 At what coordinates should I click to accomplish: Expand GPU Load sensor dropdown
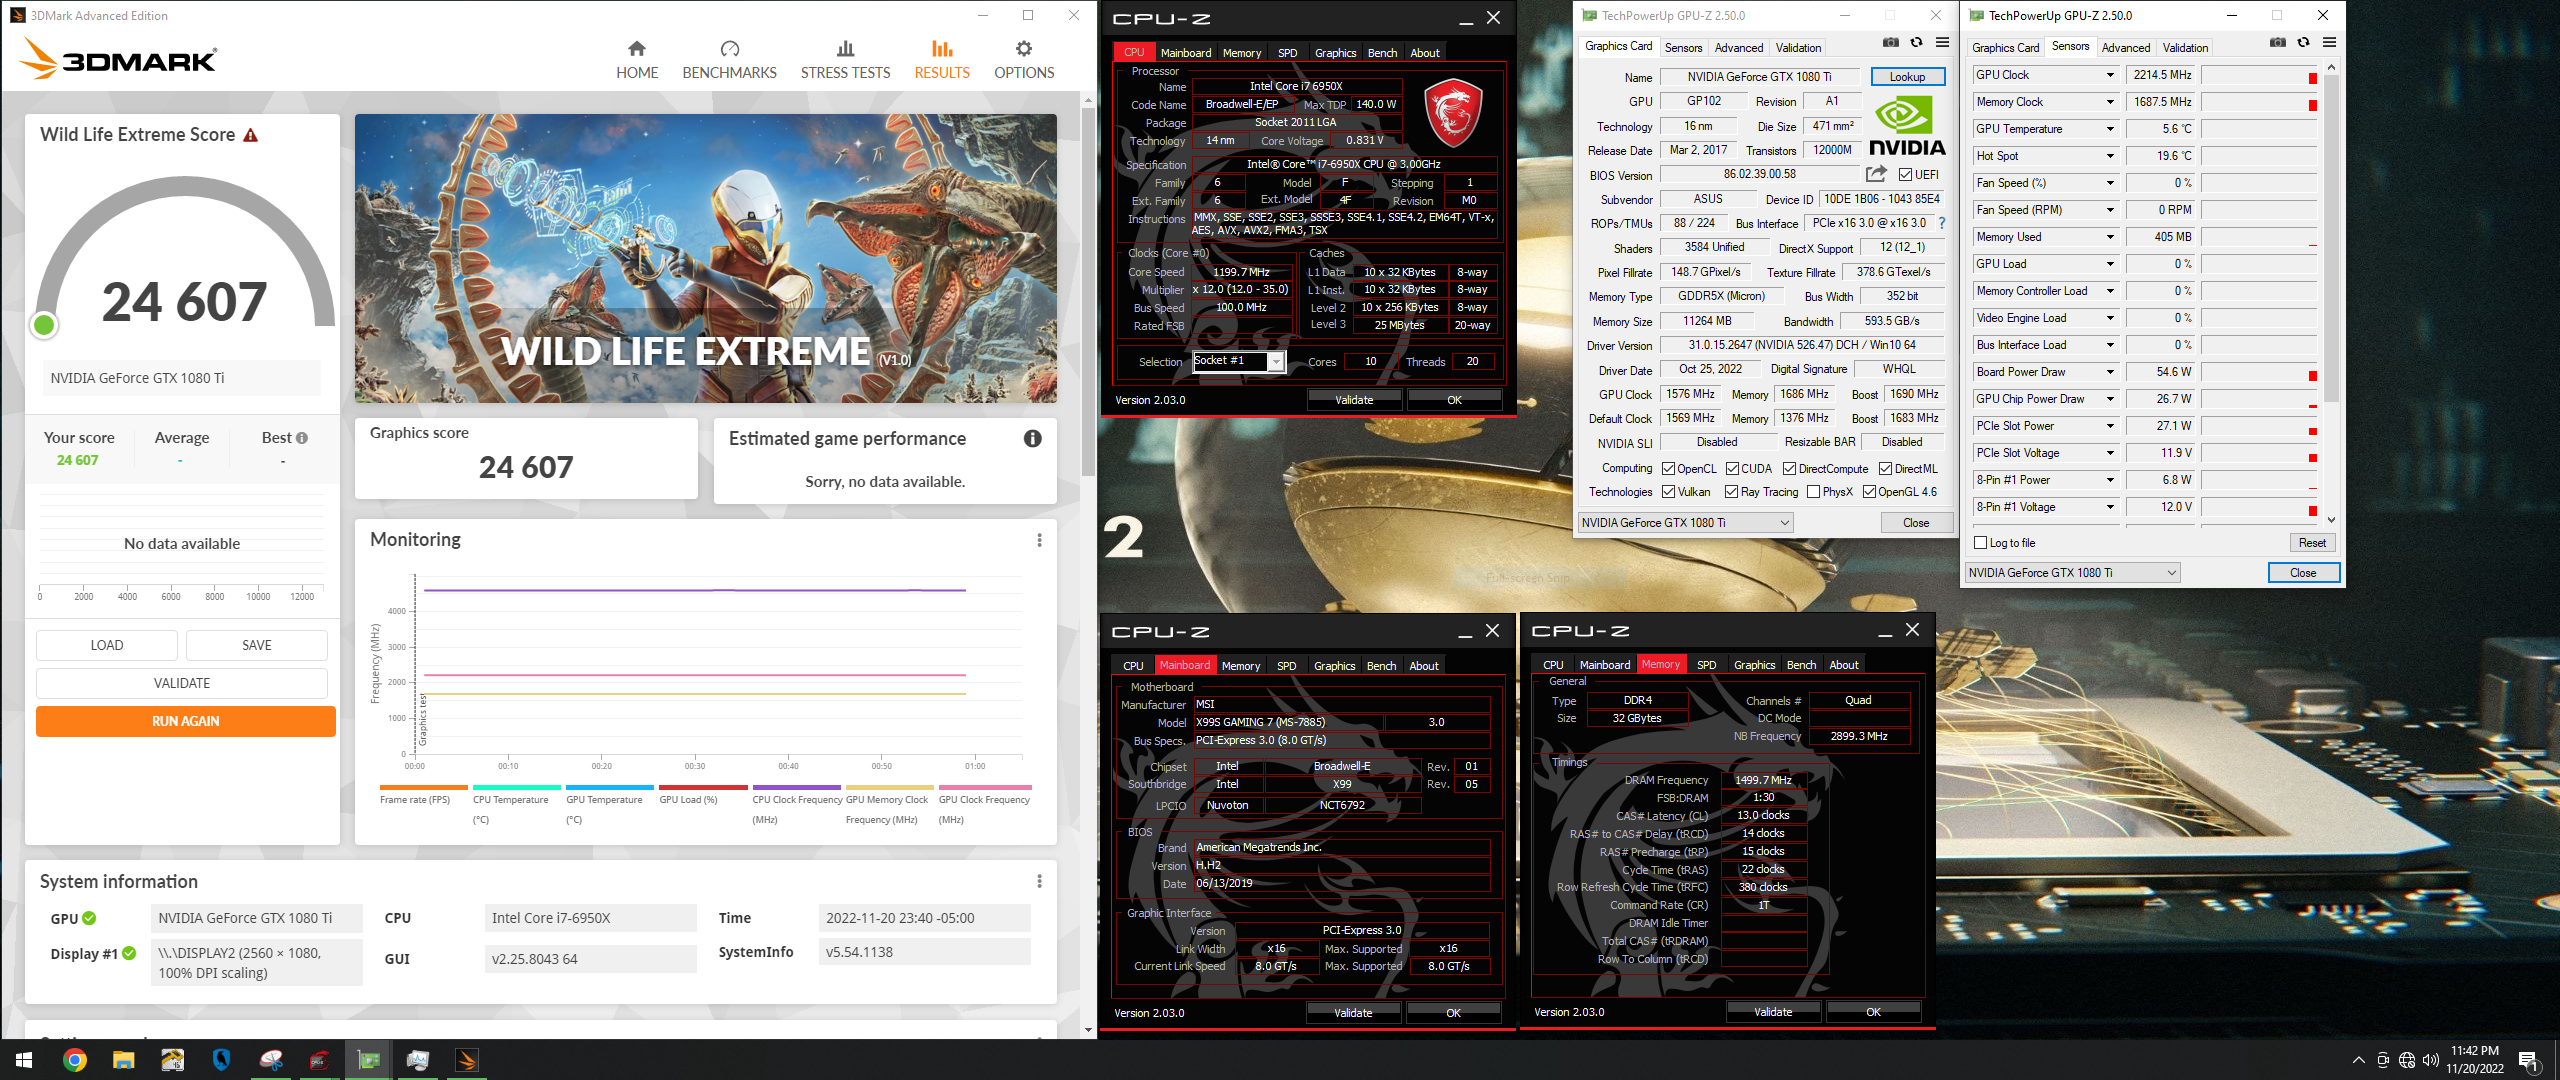(x=2110, y=264)
